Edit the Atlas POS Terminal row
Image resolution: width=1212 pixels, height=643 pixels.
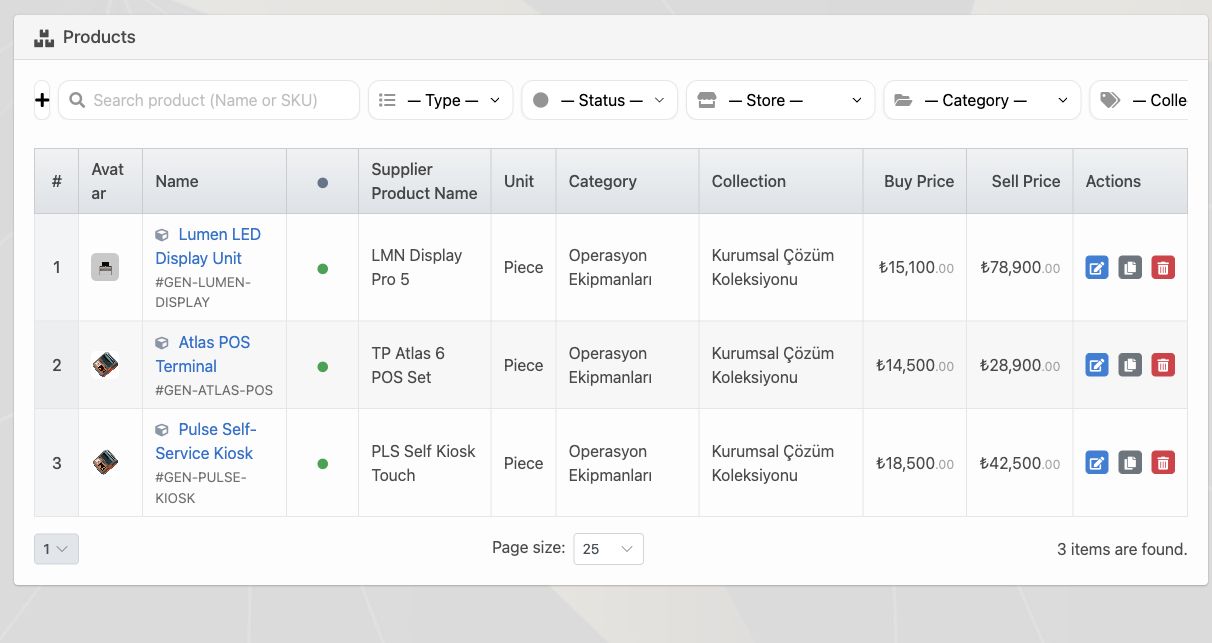[x=1097, y=365]
